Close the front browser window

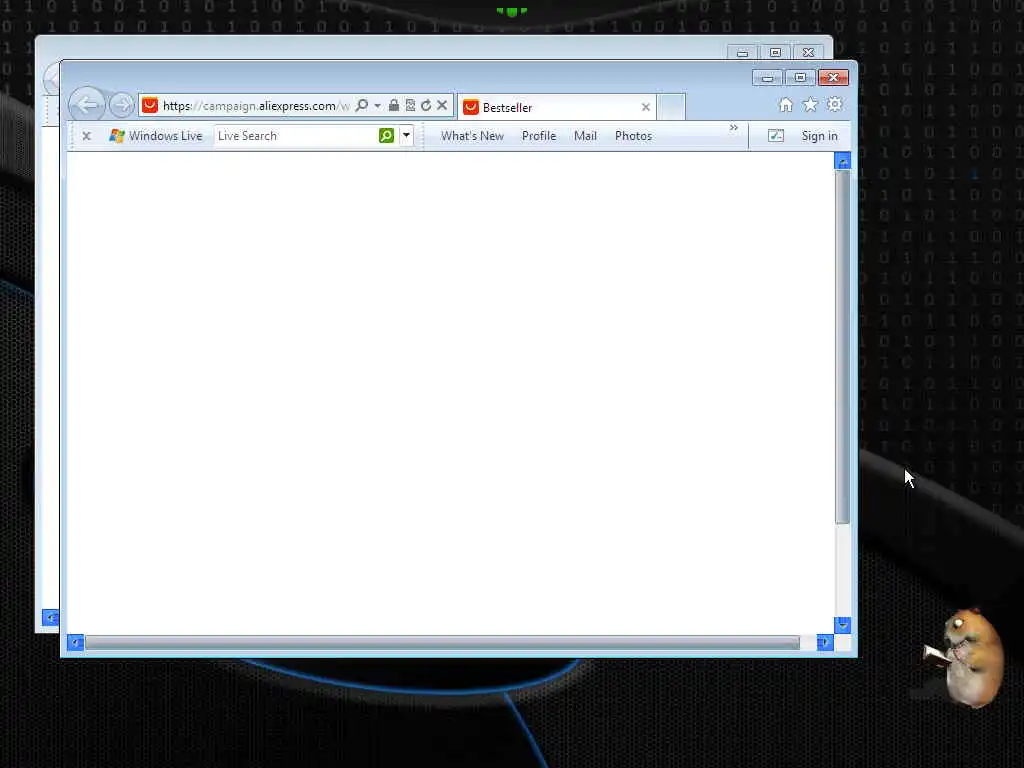833,78
